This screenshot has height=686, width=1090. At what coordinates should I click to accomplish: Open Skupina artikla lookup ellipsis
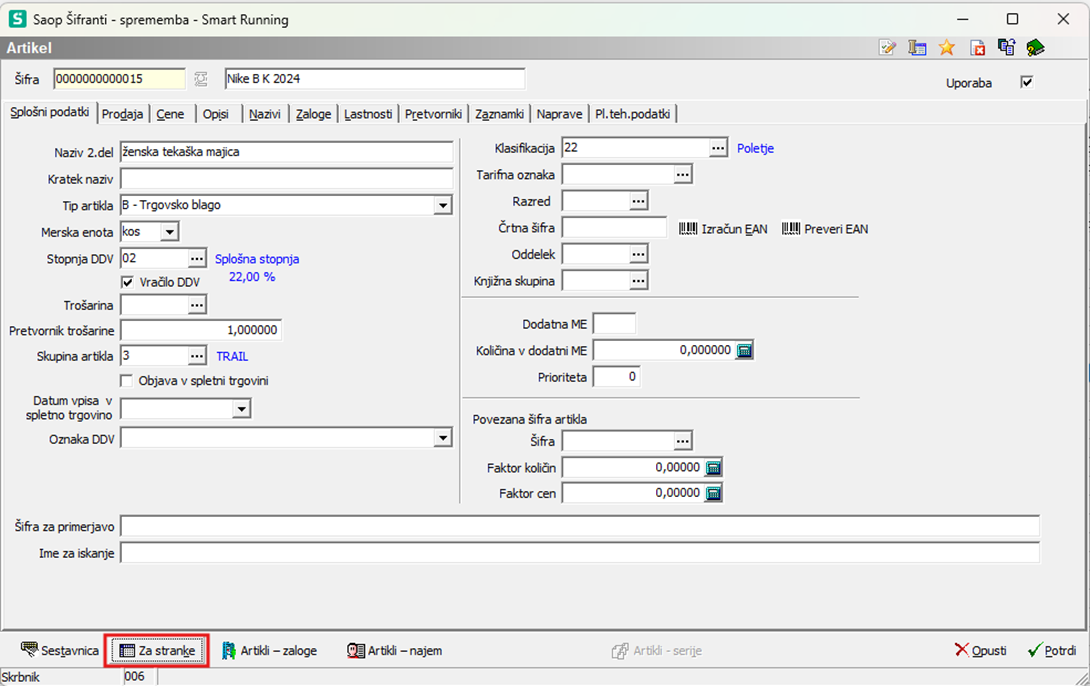point(197,356)
